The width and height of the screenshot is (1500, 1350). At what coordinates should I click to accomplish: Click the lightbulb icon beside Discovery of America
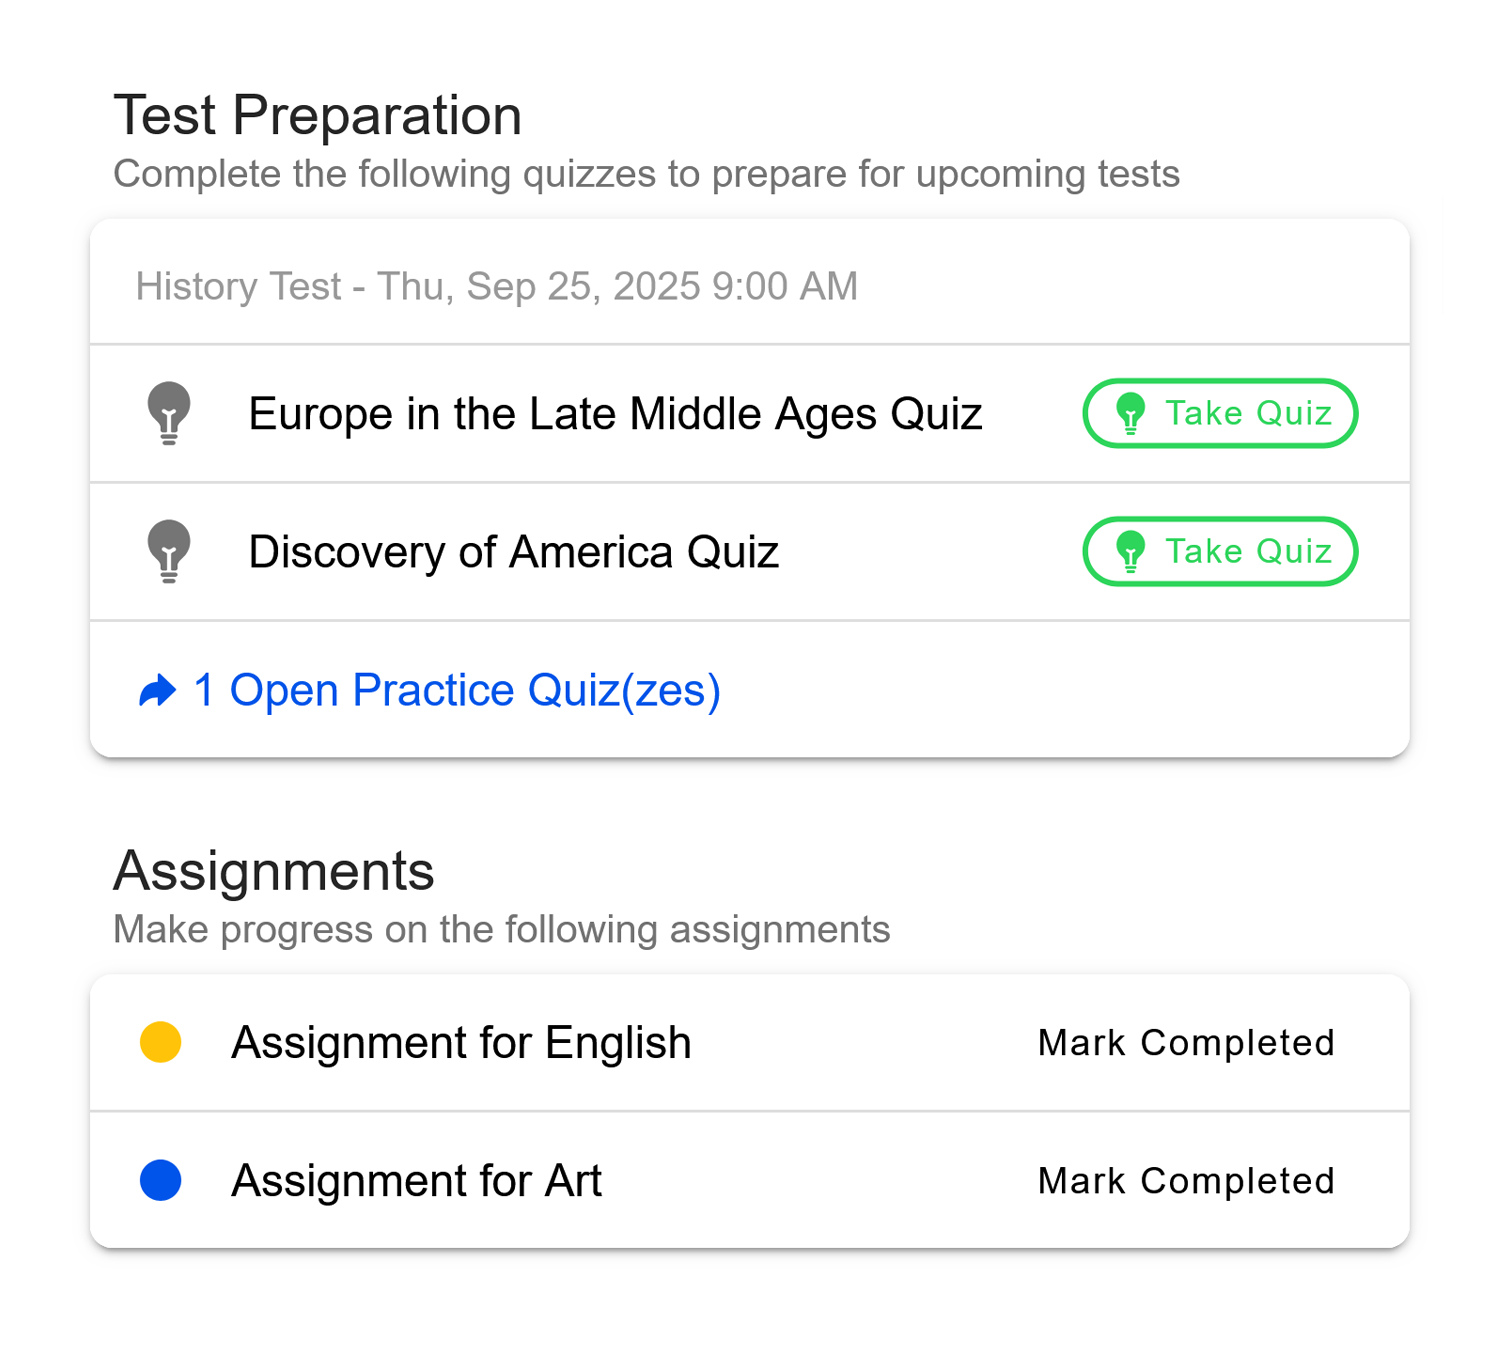169,551
